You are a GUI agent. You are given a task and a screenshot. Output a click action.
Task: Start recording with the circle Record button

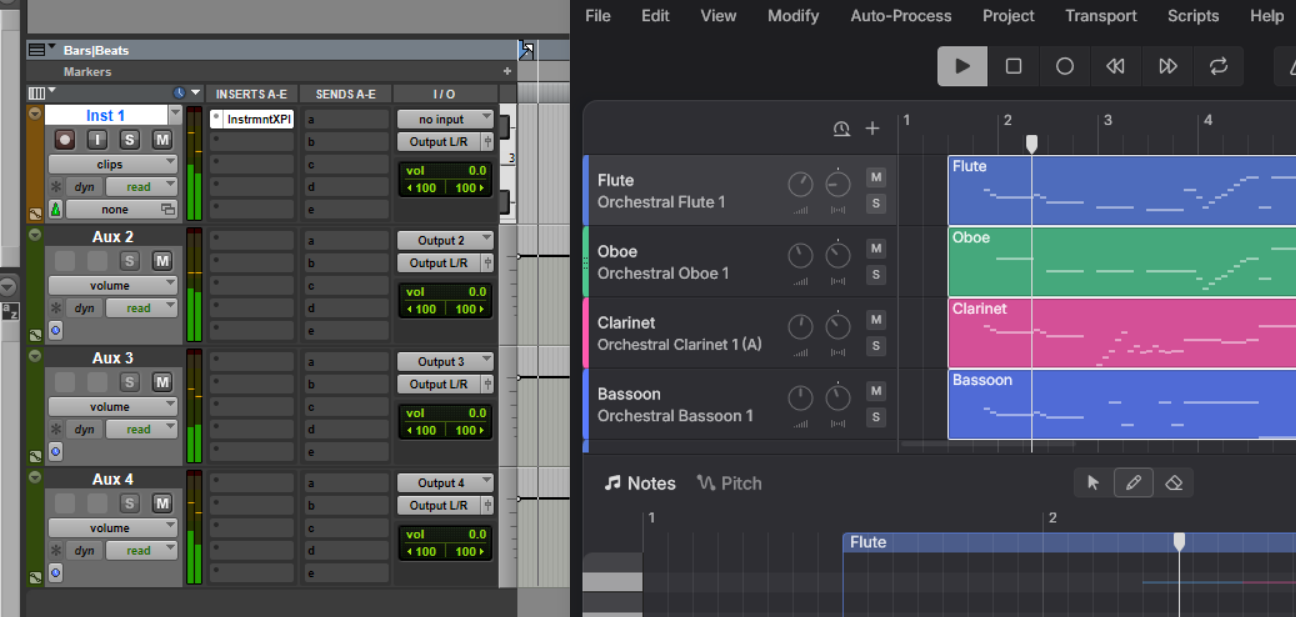point(1064,66)
